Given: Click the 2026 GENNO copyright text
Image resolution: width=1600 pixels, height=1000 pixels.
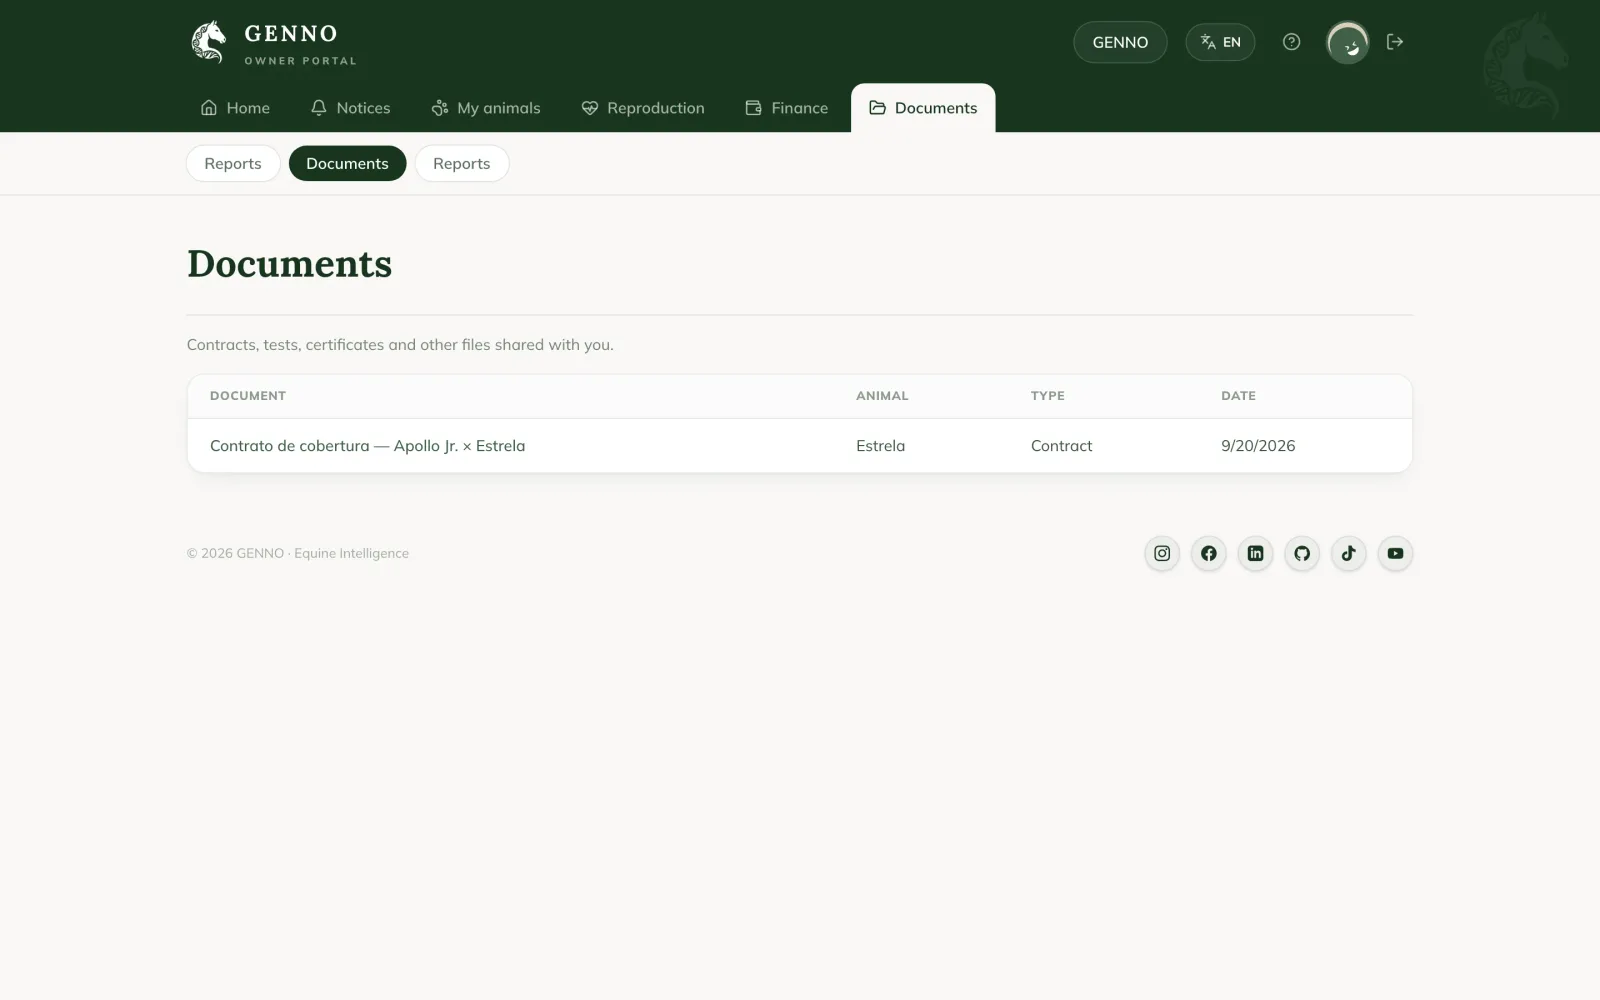Looking at the screenshot, I should [298, 553].
